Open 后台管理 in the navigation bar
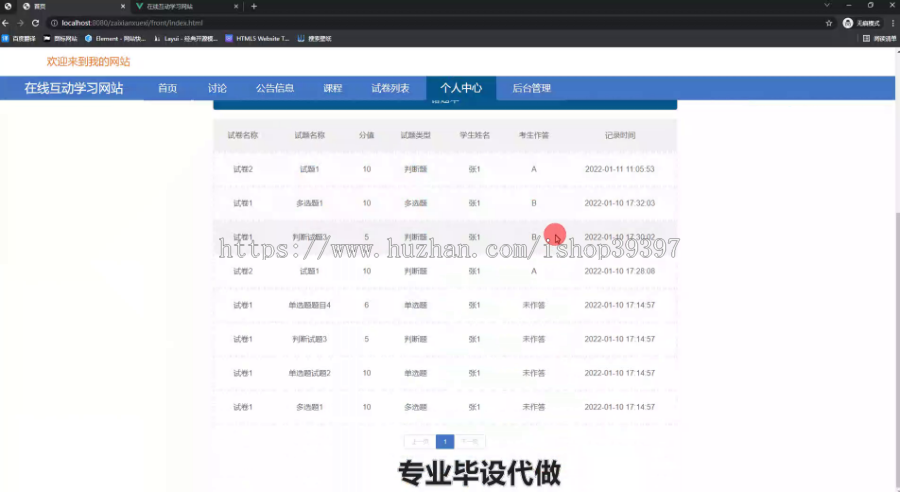900x492 pixels. point(532,88)
